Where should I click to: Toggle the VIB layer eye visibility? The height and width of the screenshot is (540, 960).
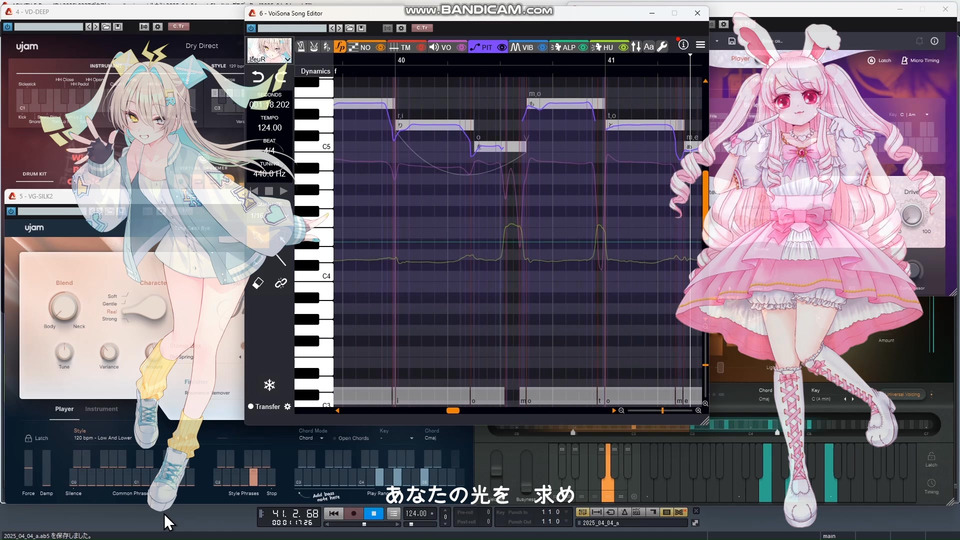tap(542, 47)
